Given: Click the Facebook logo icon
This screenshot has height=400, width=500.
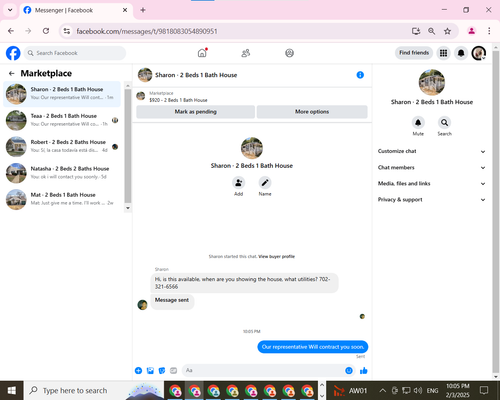Looking at the screenshot, I should 13,53.
